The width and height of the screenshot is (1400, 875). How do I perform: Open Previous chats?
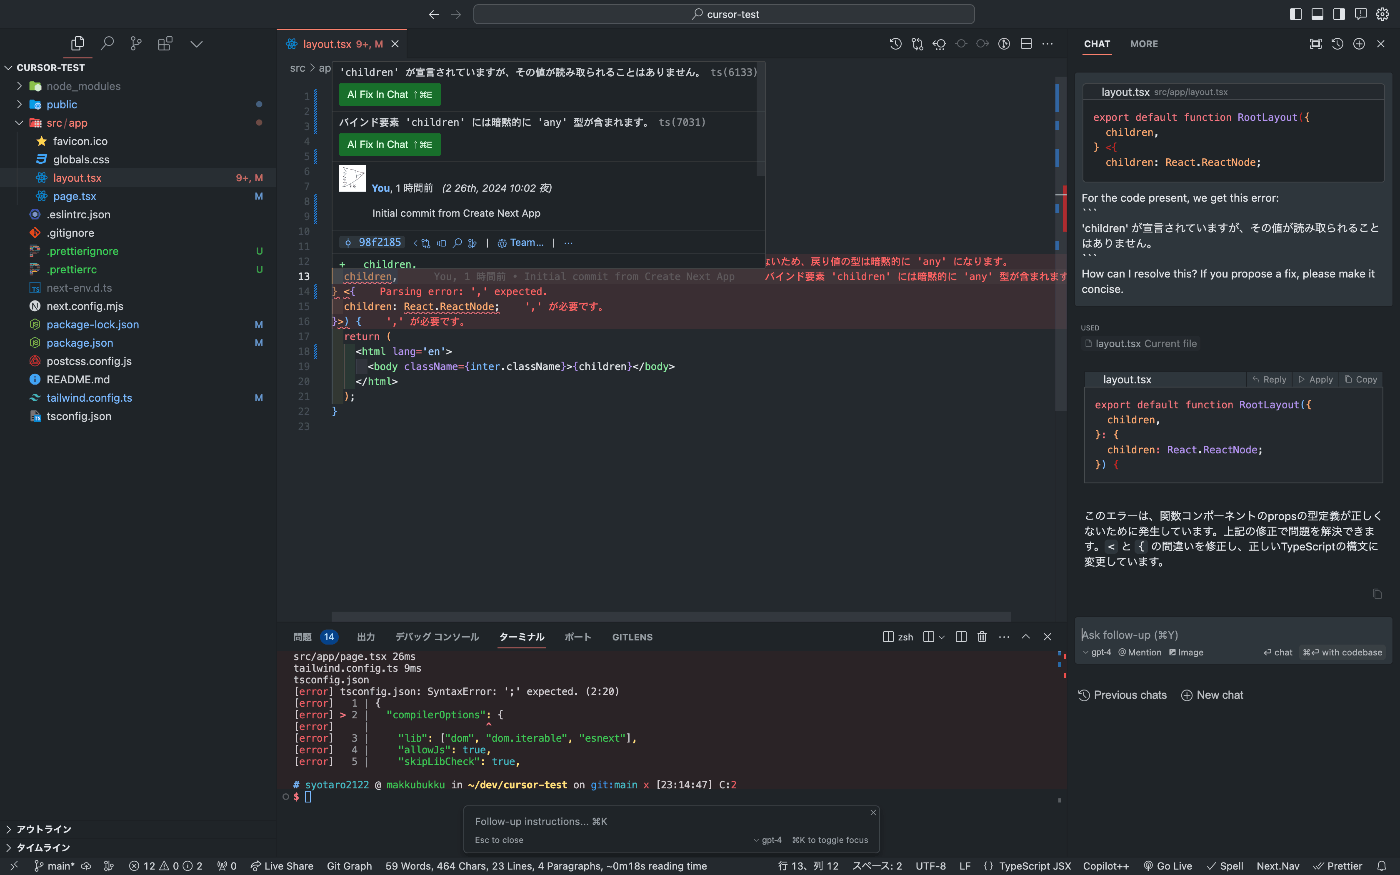(1122, 695)
